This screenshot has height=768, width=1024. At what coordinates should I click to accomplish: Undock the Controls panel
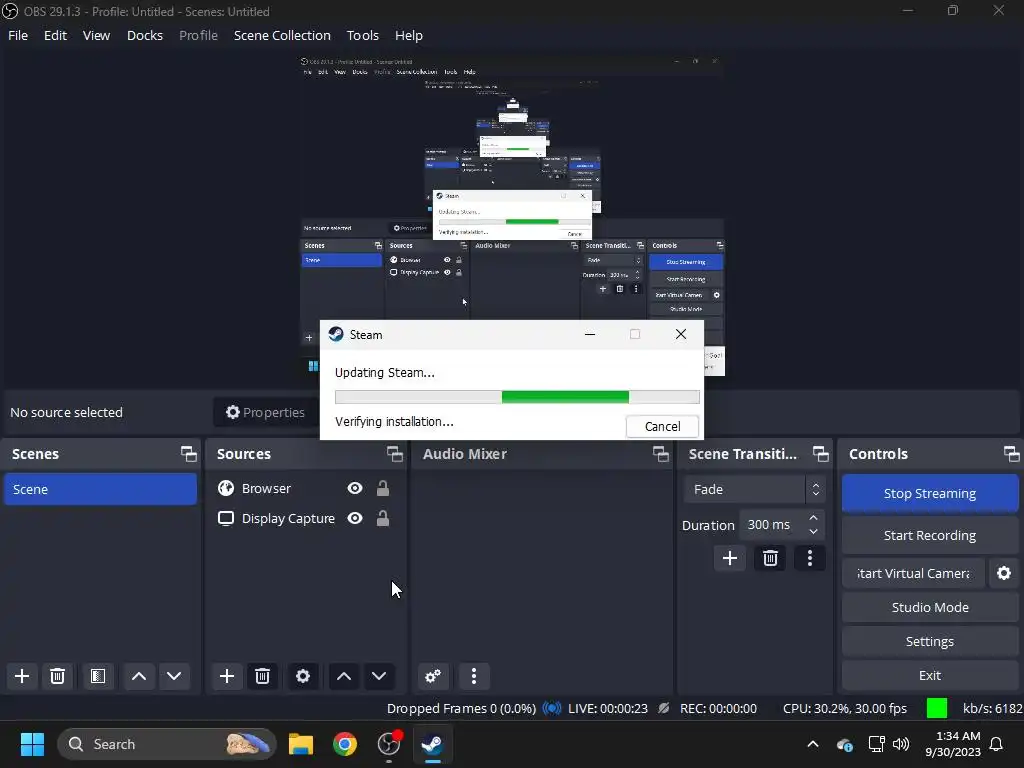(x=1012, y=454)
